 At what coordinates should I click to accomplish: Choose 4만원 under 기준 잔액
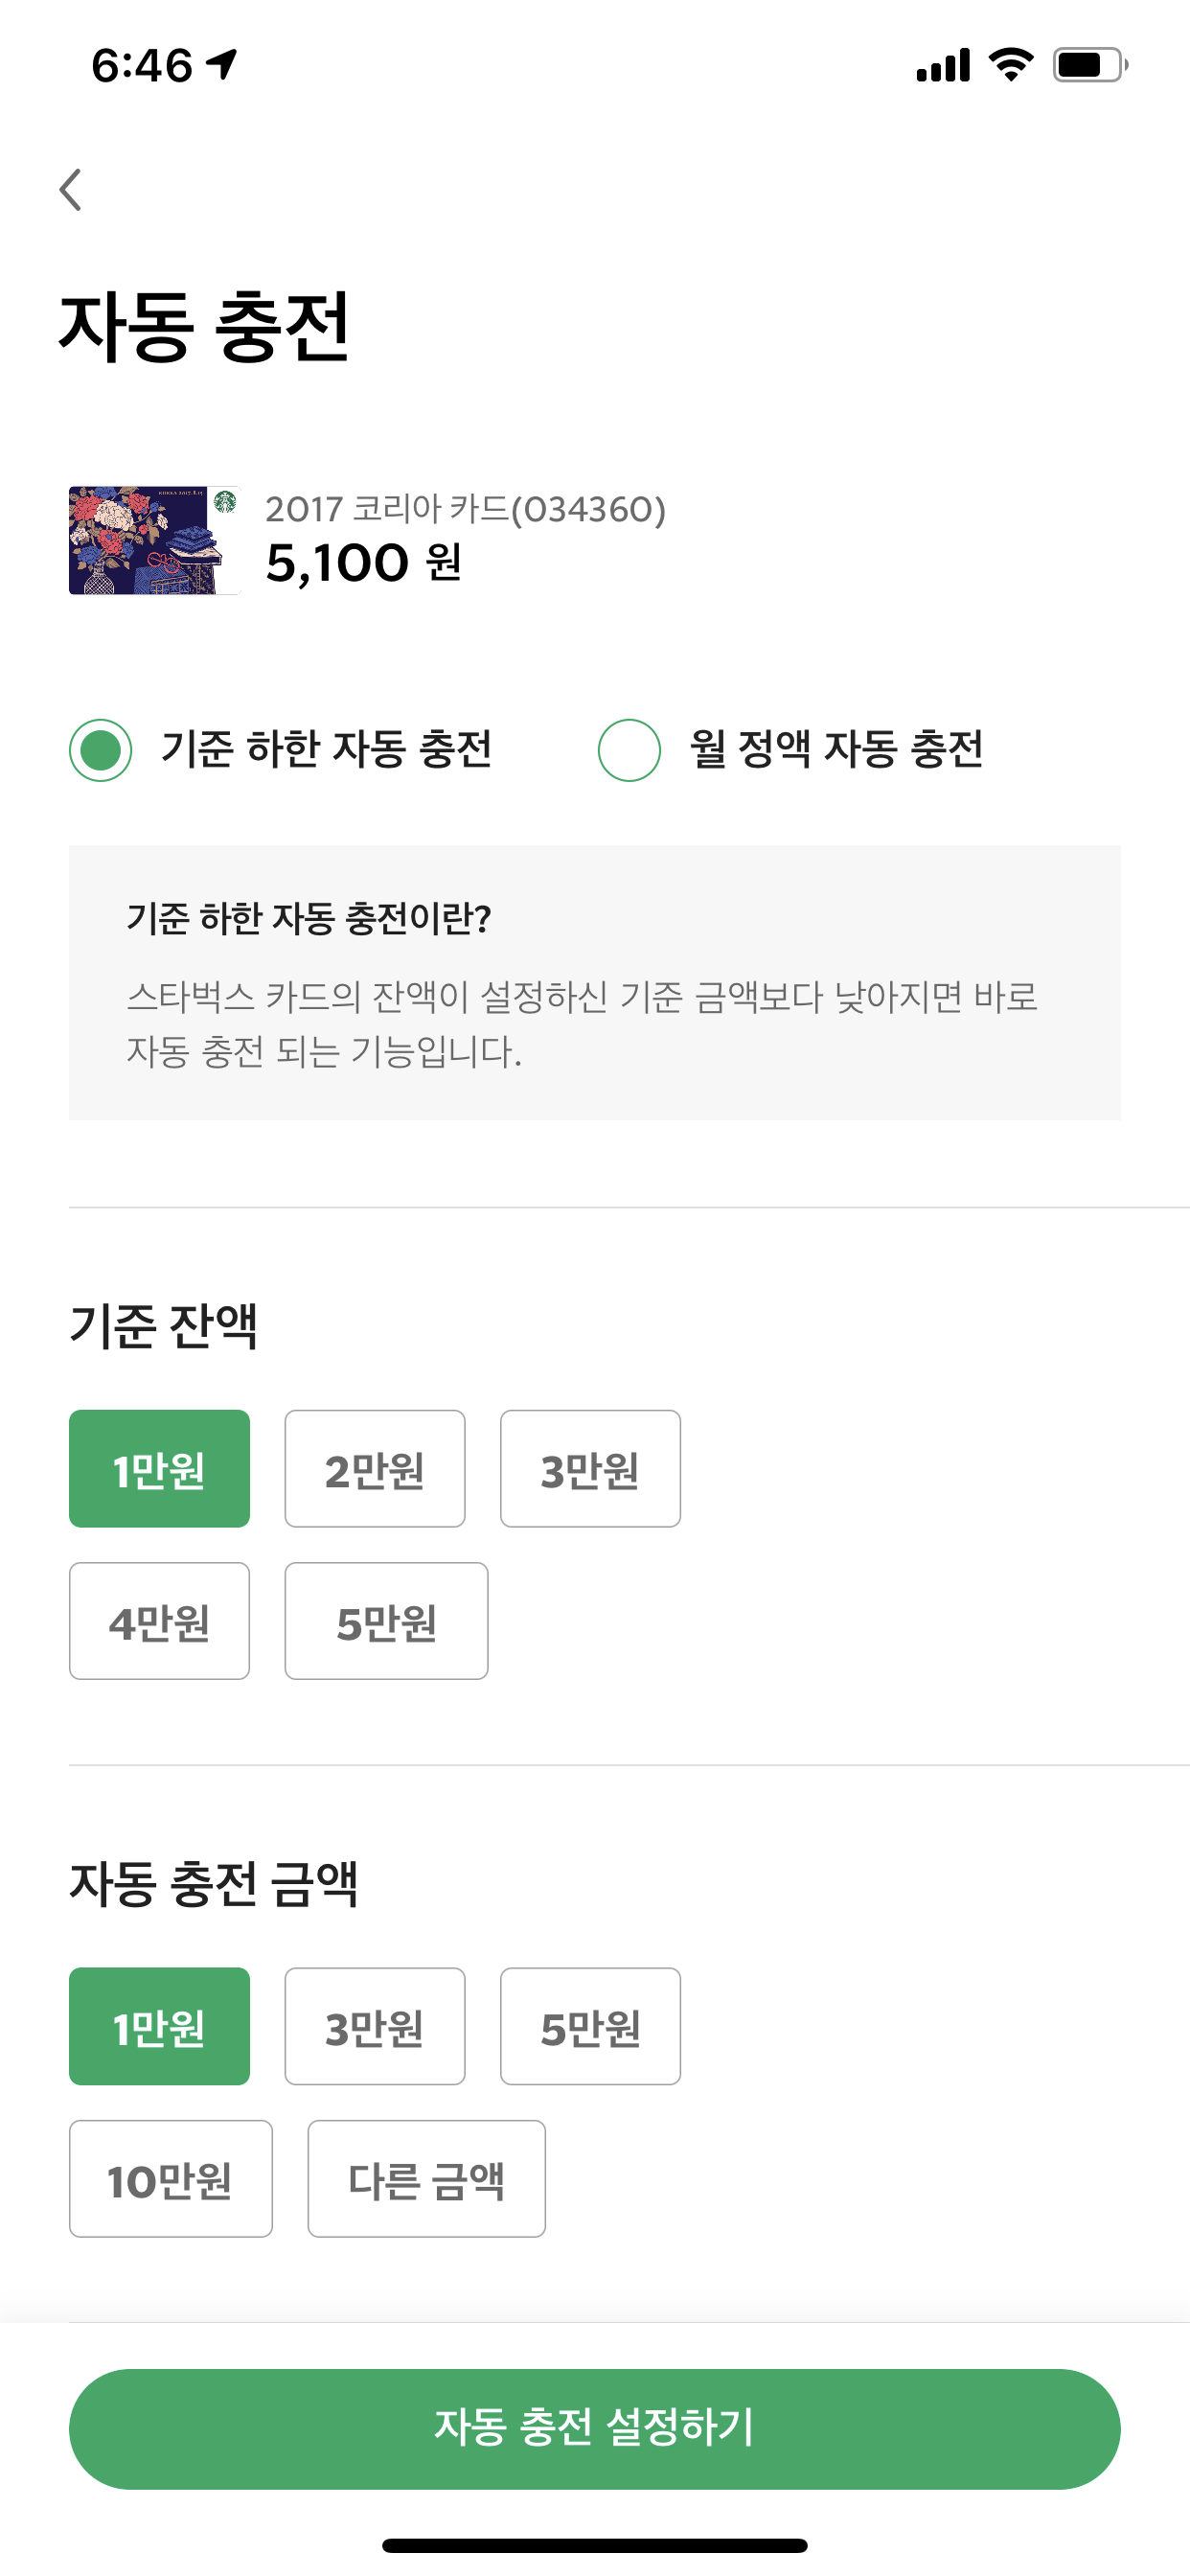click(159, 1621)
